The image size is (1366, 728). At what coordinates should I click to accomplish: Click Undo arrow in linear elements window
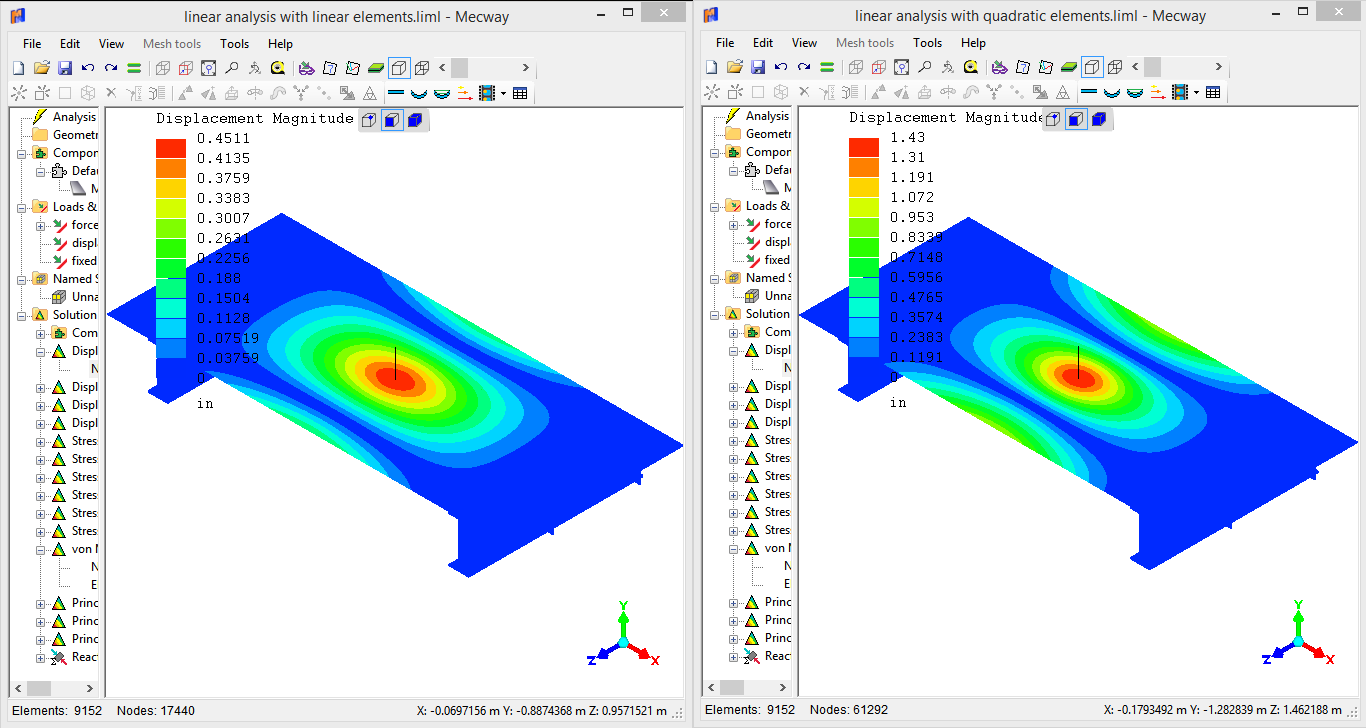(x=88, y=68)
